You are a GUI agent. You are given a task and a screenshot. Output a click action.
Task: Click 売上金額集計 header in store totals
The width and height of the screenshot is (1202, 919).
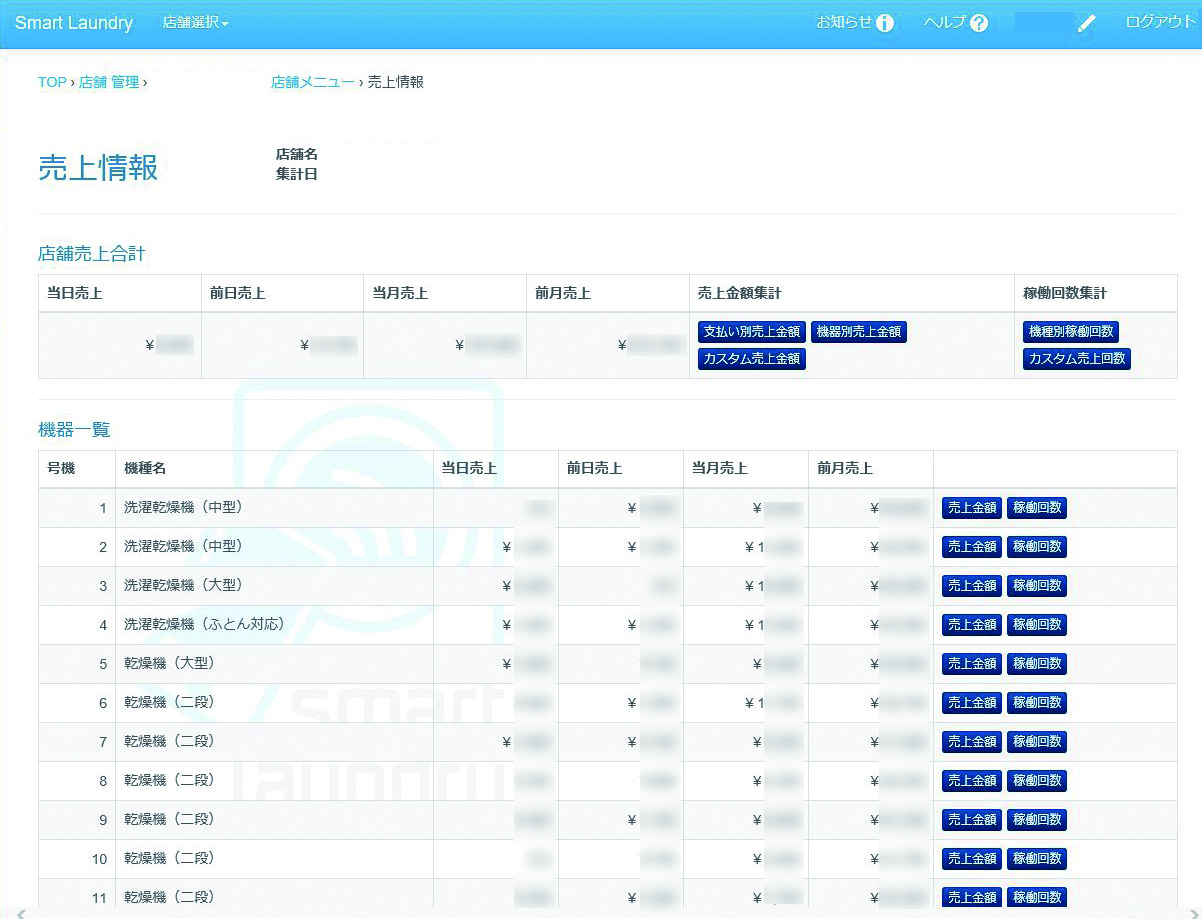pyautogui.click(x=739, y=294)
